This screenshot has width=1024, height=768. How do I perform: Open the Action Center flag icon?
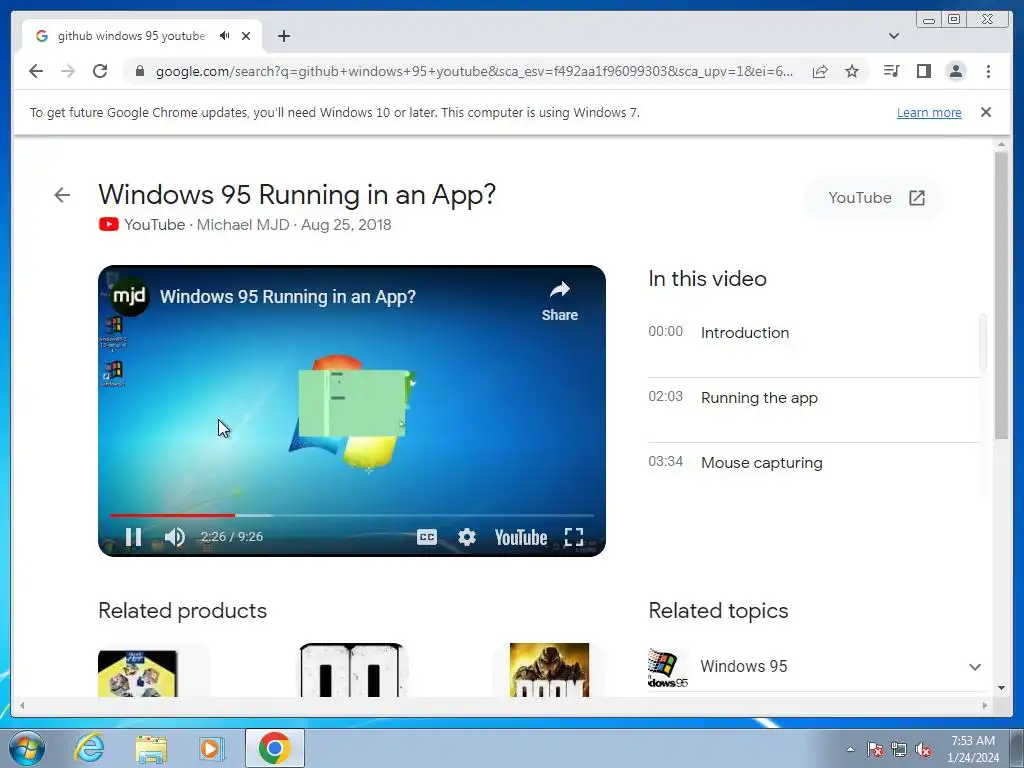pyautogui.click(x=875, y=750)
